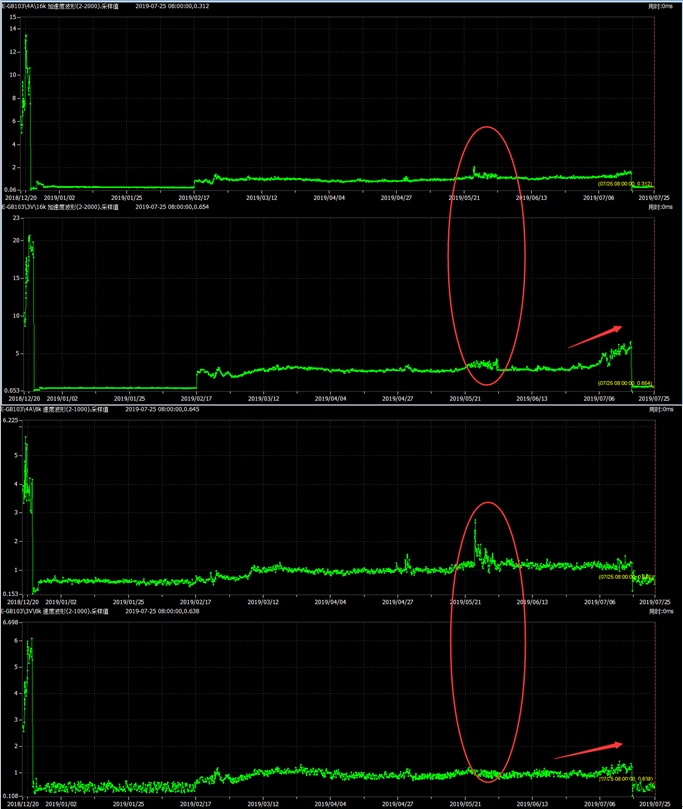The image size is (683, 809).
Task: Click the 用时:0ms label above top chart
Action: click(661, 6)
